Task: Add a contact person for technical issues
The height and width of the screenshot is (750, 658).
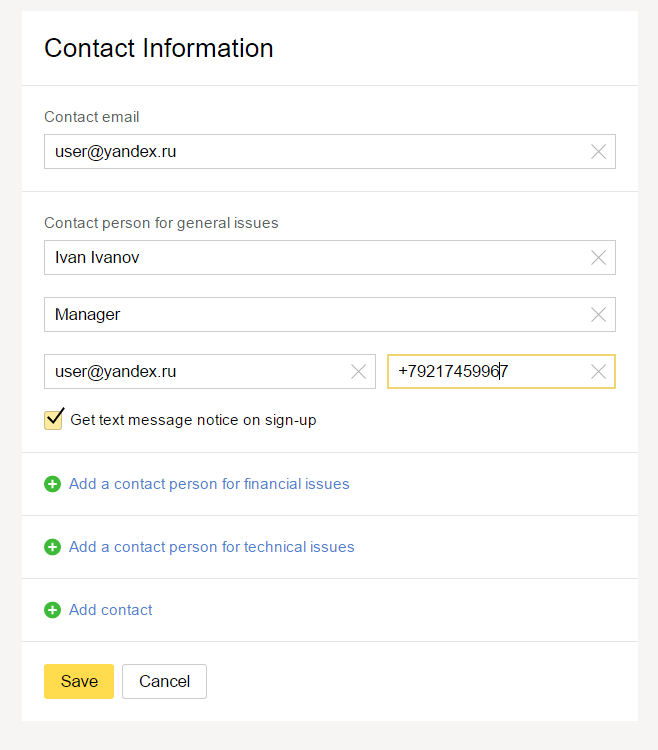Action: click(211, 547)
